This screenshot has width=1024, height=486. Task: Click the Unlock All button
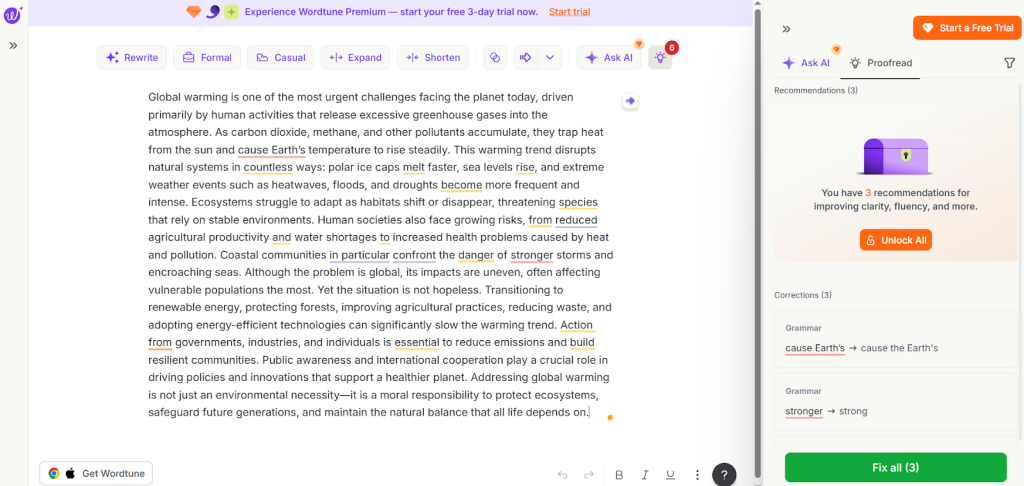tap(895, 240)
